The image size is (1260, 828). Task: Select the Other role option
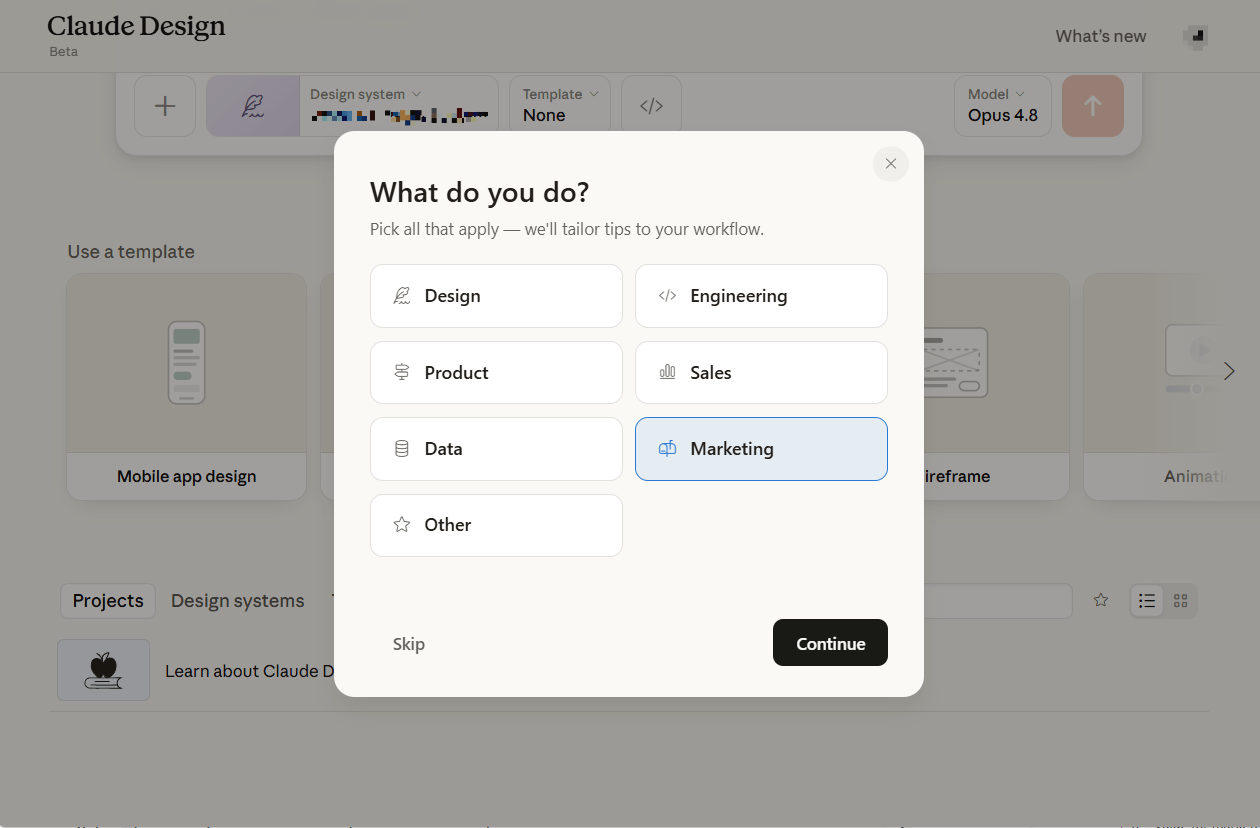click(496, 525)
